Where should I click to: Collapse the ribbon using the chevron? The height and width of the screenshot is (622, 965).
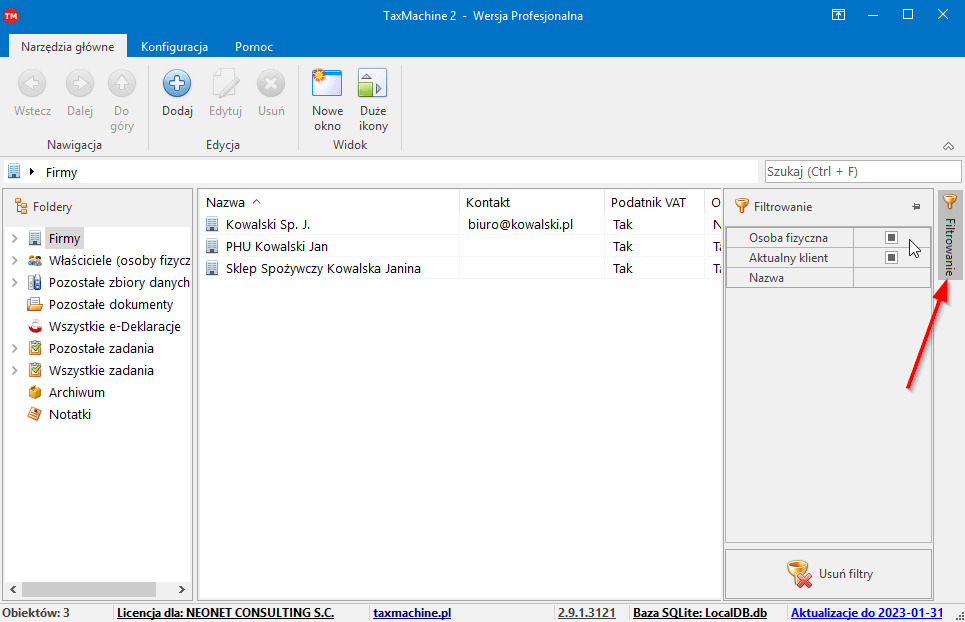point(948,146)
